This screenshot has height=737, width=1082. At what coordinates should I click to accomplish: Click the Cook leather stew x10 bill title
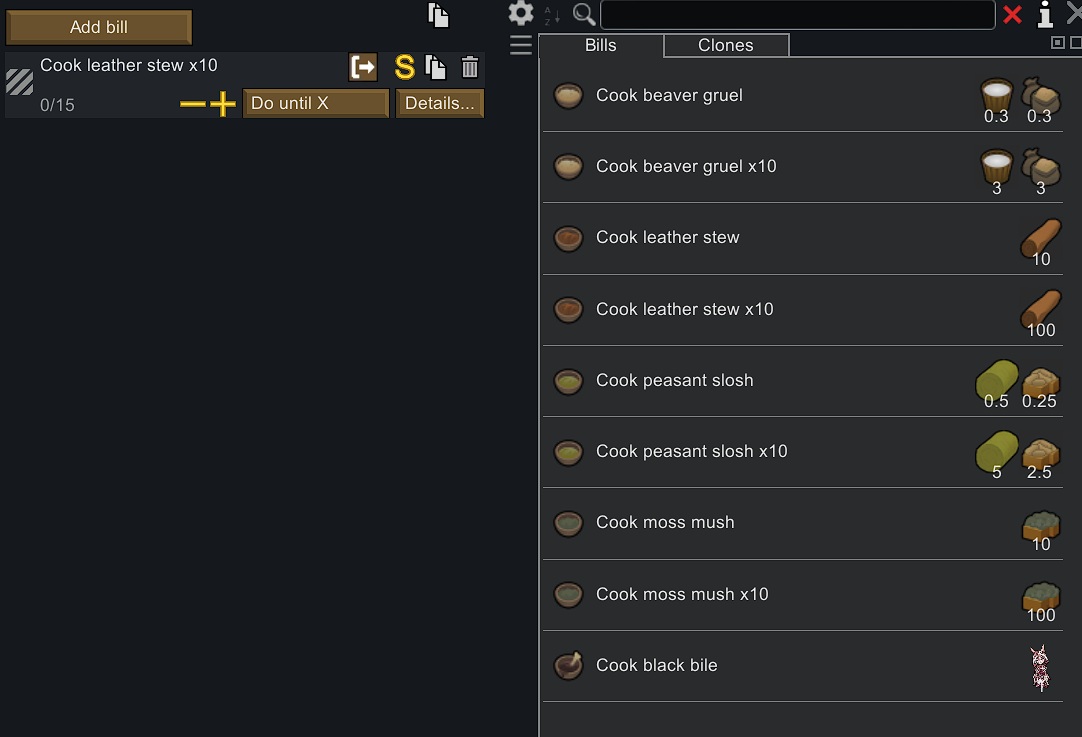click(x=129, y=66)
